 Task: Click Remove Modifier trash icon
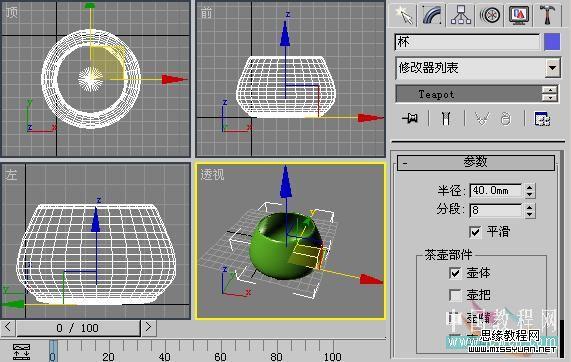coord(506,119)
